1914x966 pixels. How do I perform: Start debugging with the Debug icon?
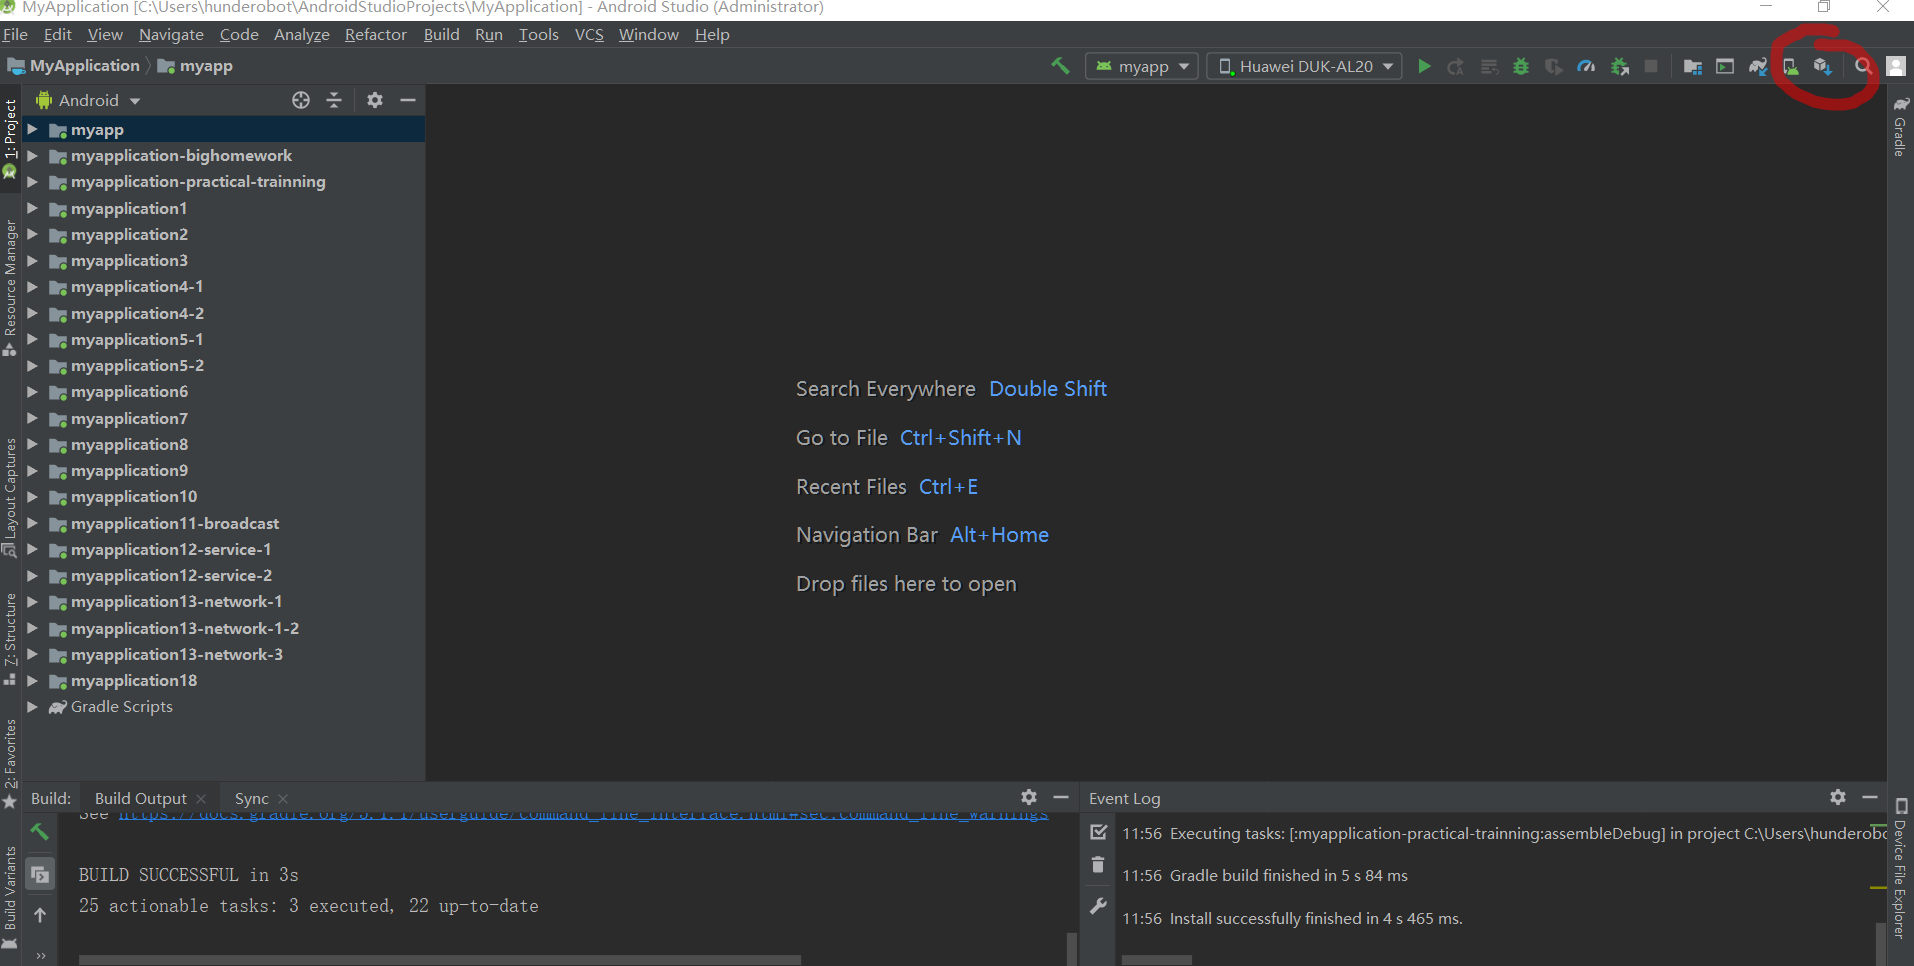pos(1519,66)
